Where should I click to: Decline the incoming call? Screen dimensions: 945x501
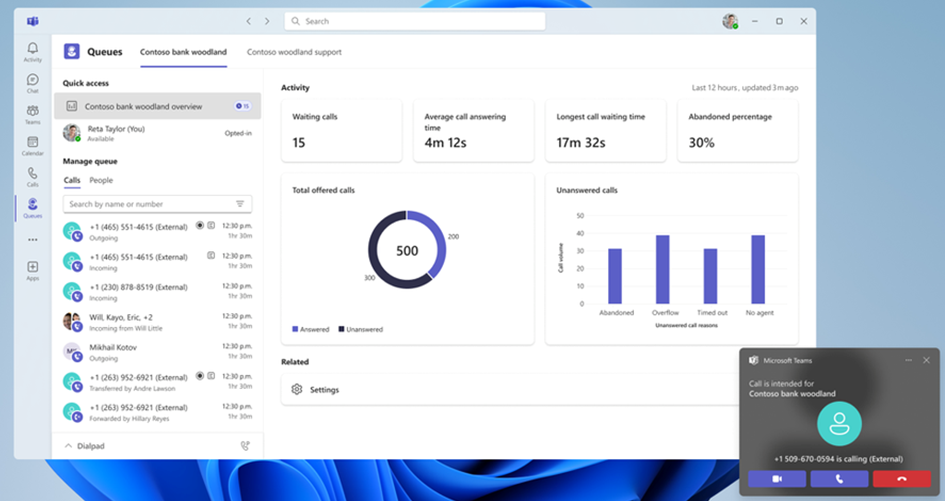(901, 479)
